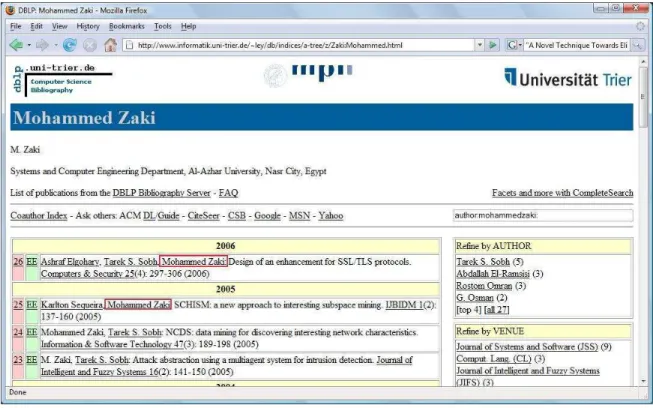This screenshot has width=653, height=408.
Task: Open the FAQ link
Action: [228, 193]
